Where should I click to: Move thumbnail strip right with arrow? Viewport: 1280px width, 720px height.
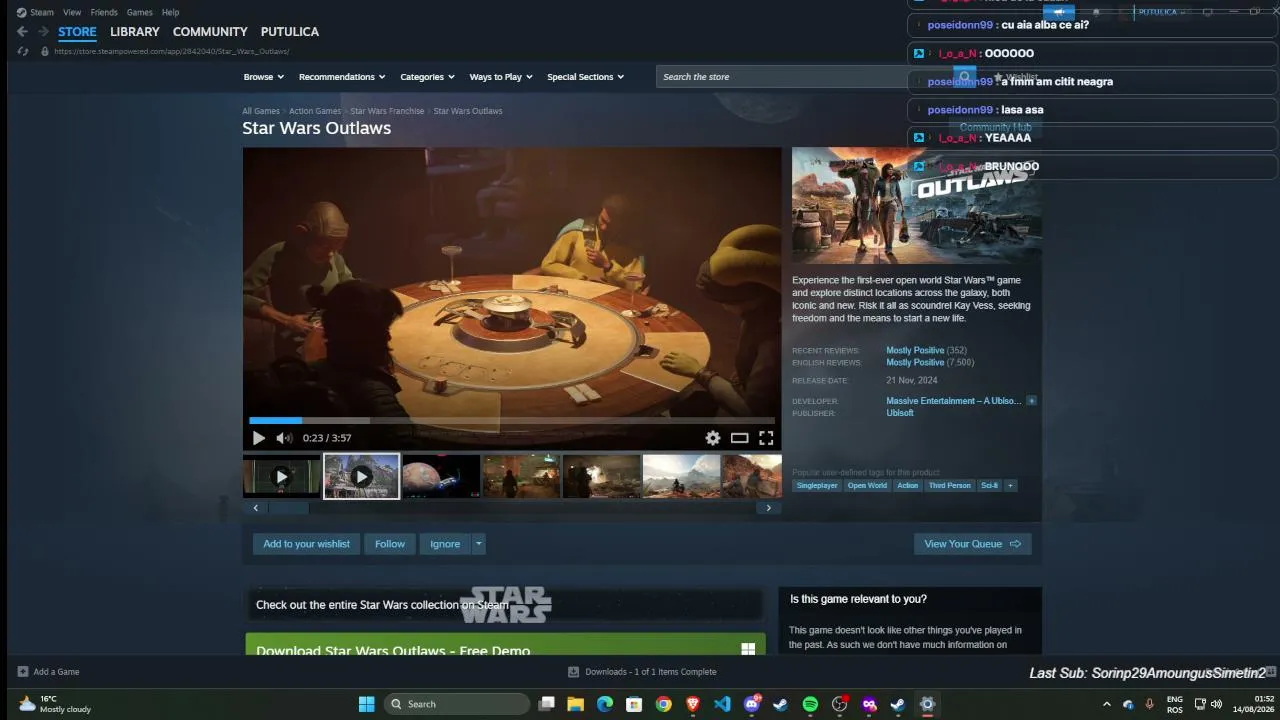[x=768, y=508]
